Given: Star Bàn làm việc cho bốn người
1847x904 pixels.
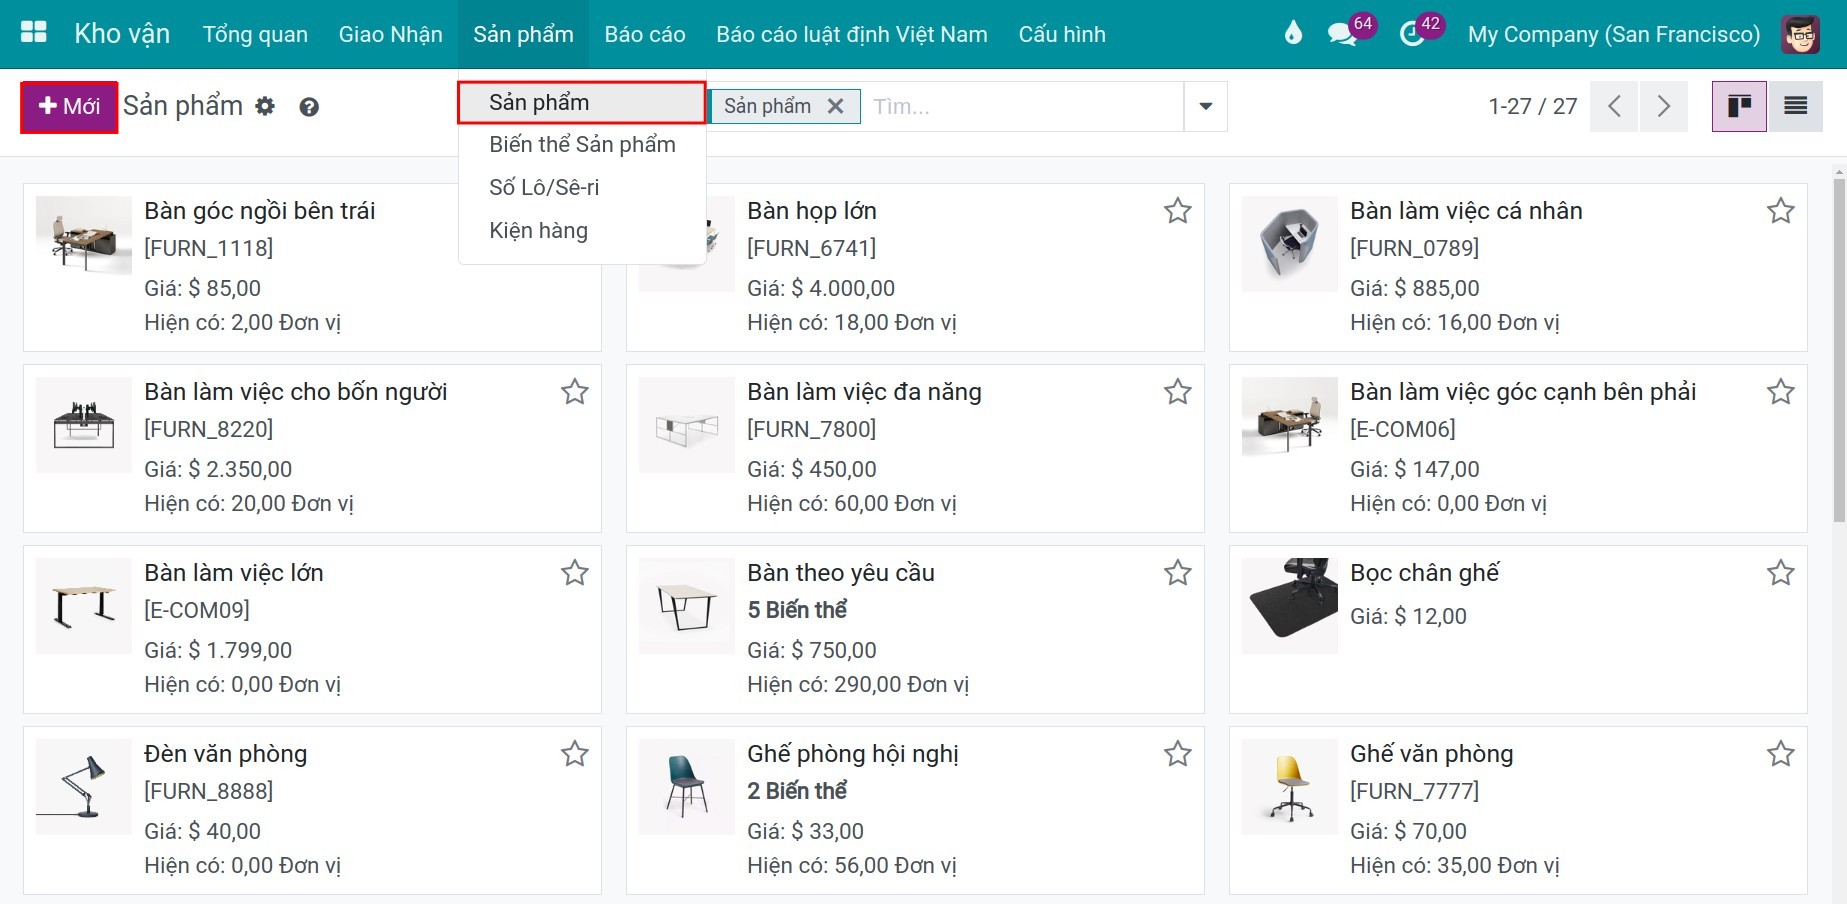Looking at the screenshot, I should [x=575, y=392].
